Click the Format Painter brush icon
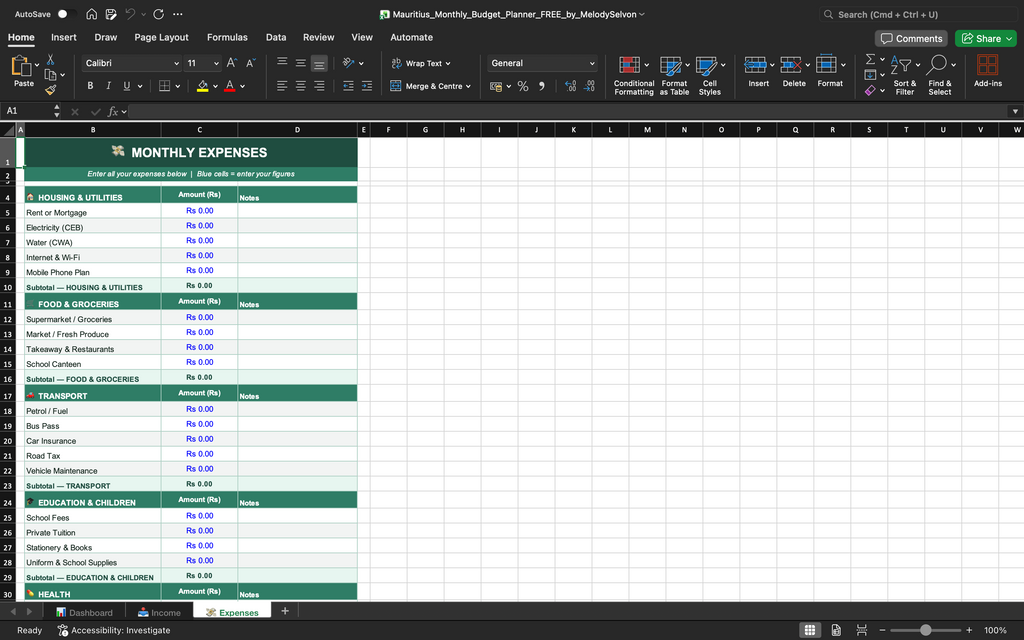1024x640 pixels. (x=50, y=89)
